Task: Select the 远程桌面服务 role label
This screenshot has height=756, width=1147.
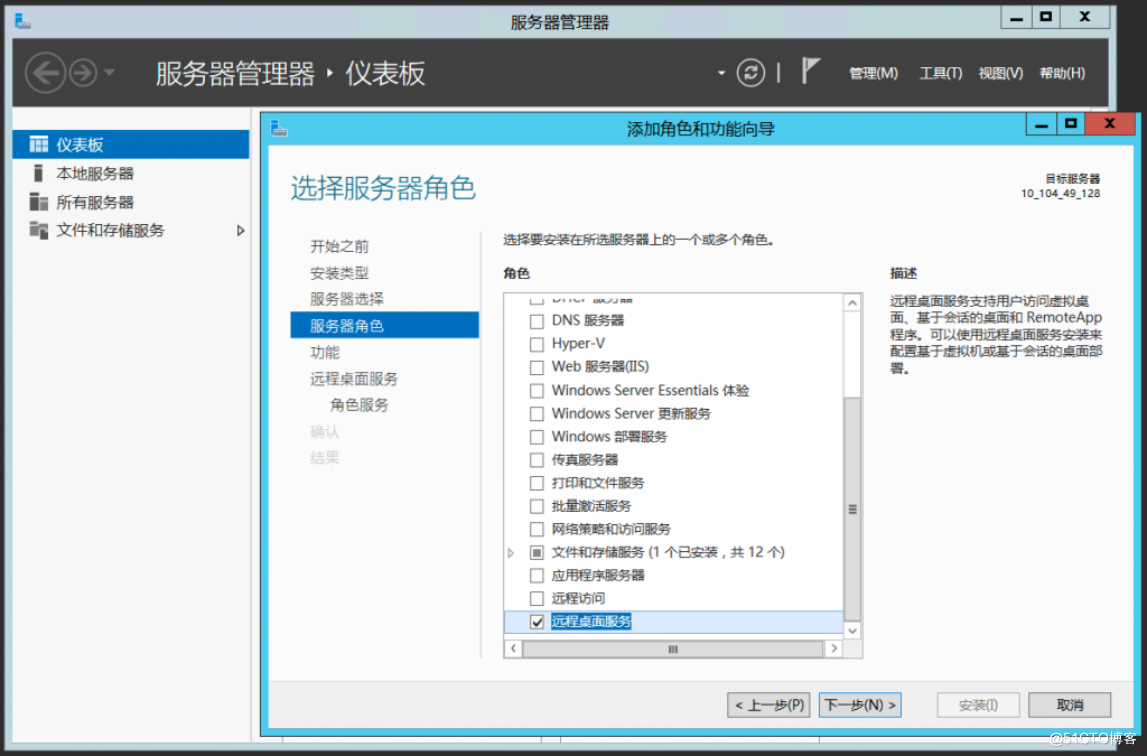Action: click(591, 622)
